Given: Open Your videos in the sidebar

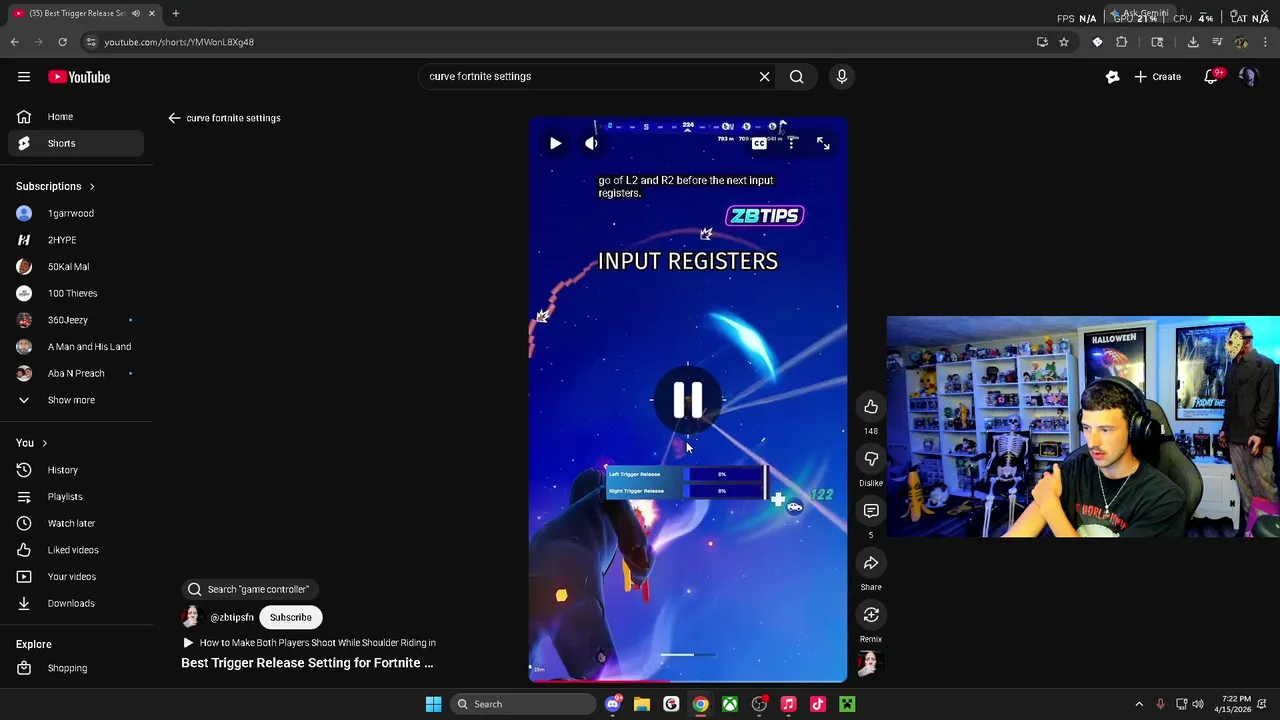Looking at the screenshot, I should (x=76, y=577).
